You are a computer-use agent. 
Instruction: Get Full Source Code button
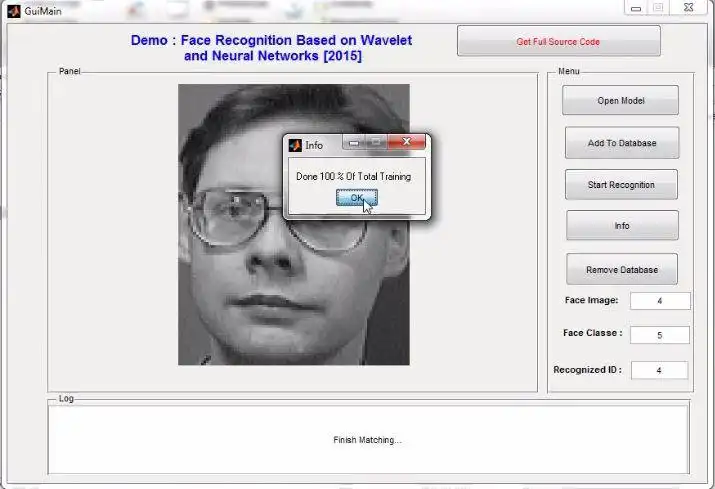point(559,42)
